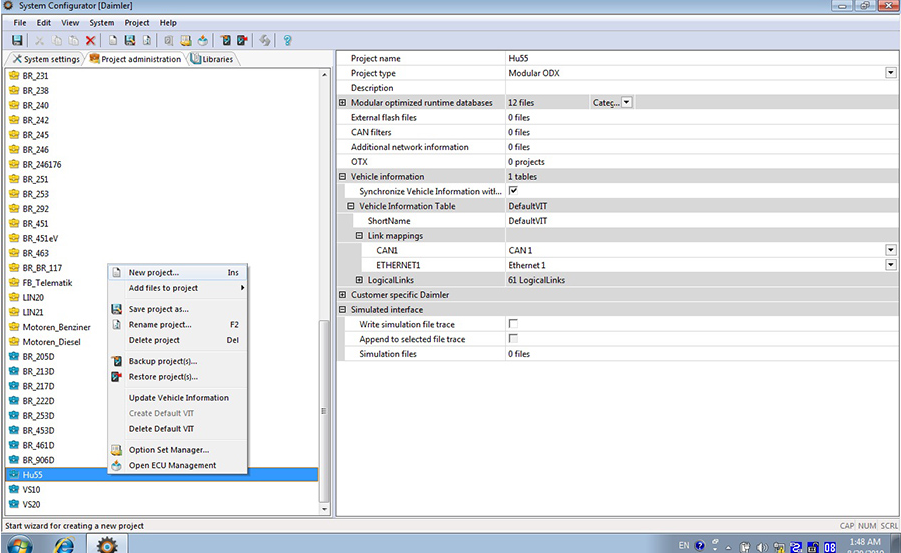Choose New project... from context menu
The image size is (901, 553).
pyautogui.click(x=178, y=272)
